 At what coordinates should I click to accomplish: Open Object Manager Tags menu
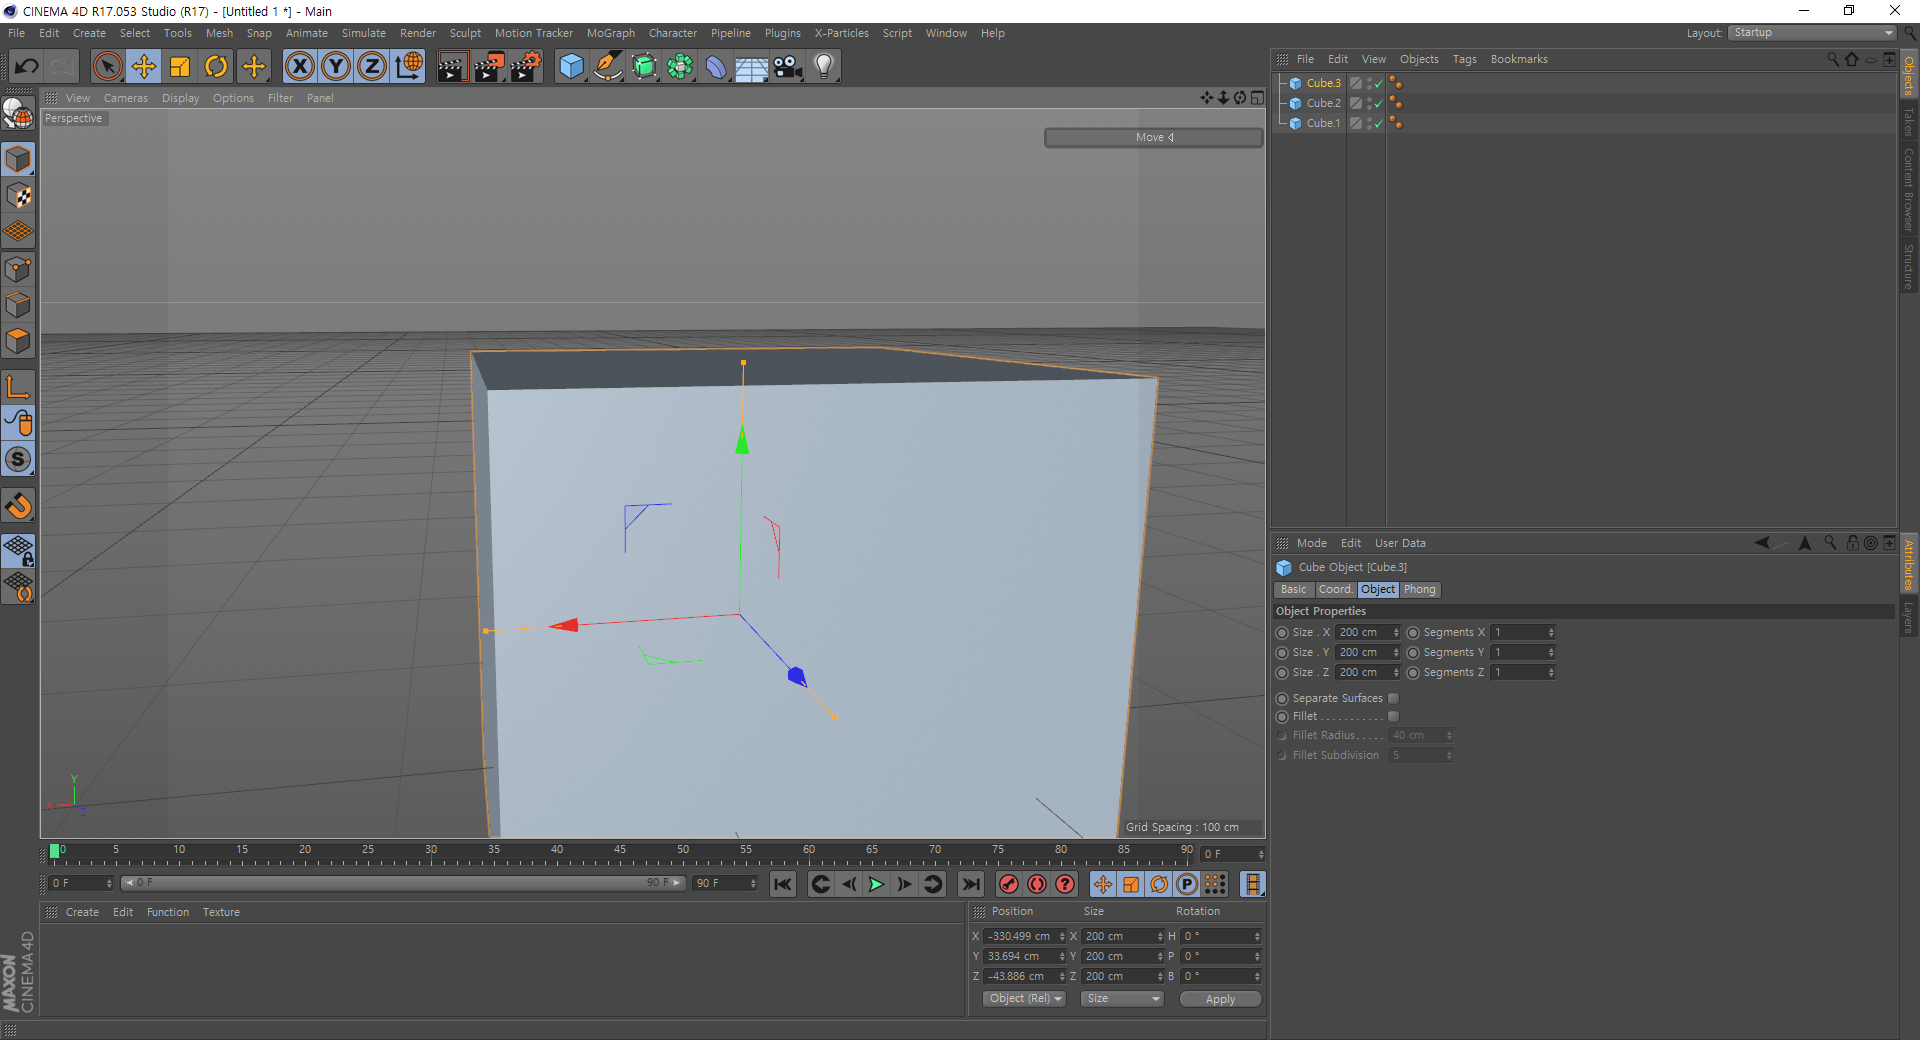tap(1464, 59)
